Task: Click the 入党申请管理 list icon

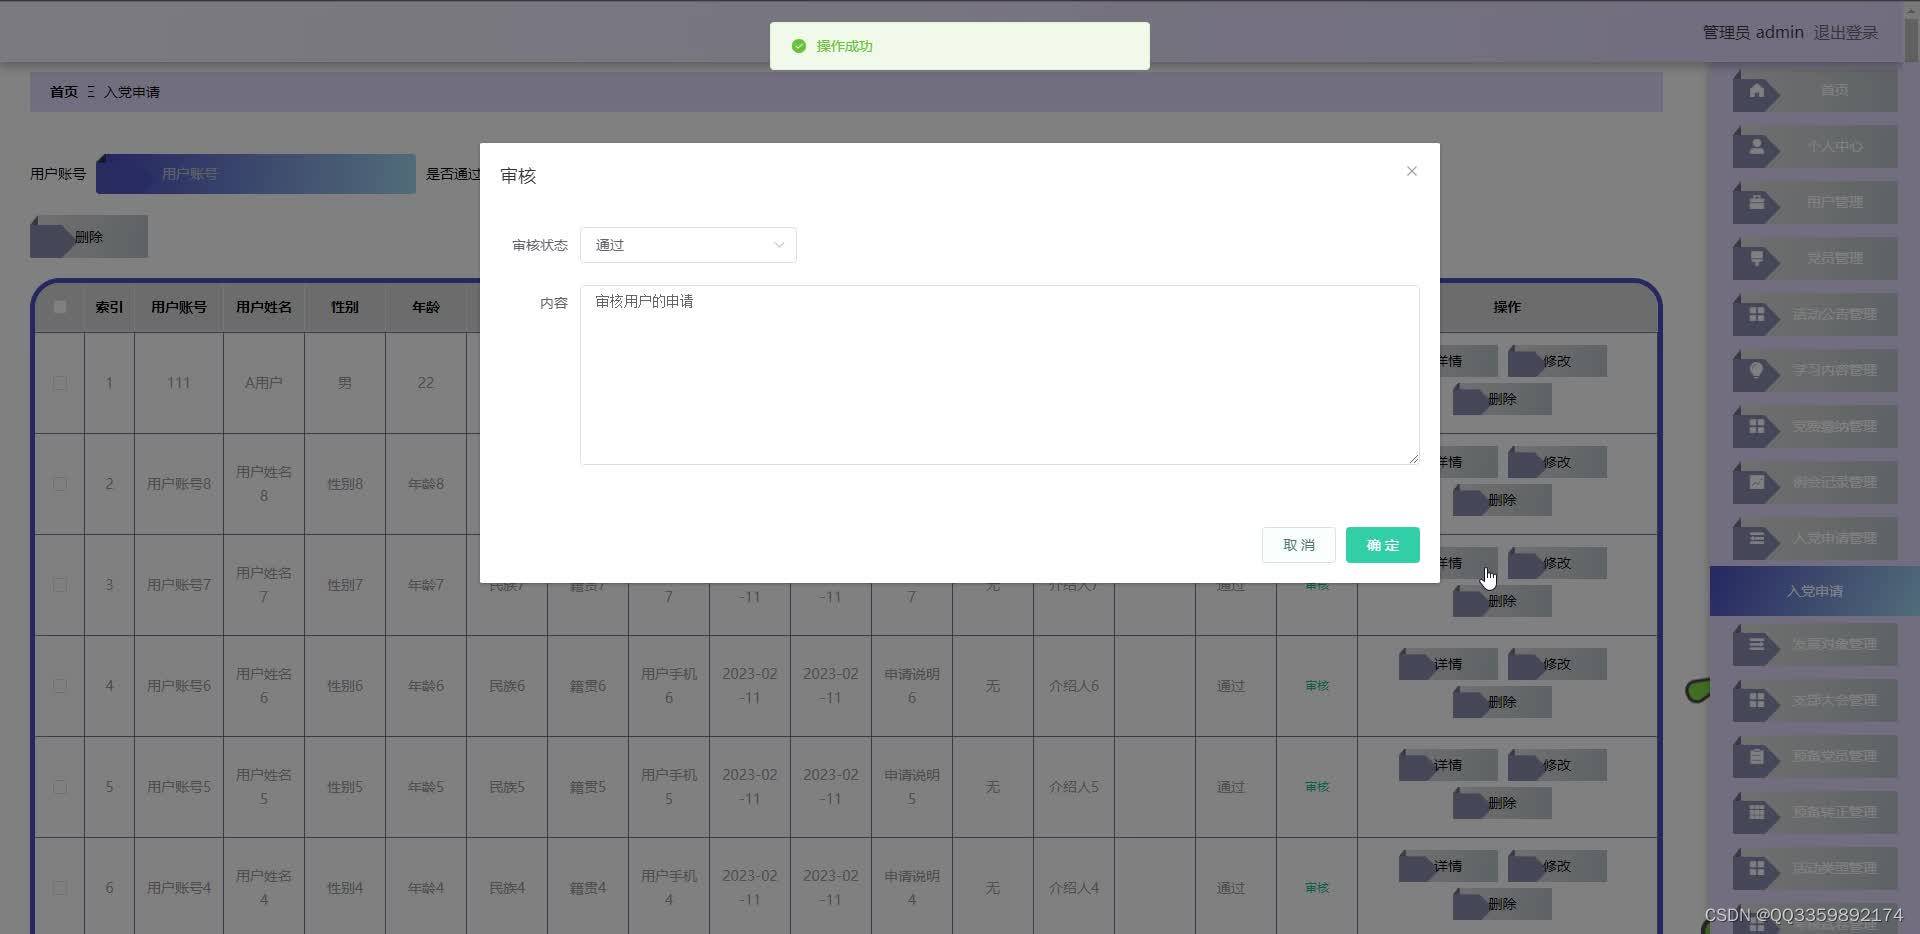Action: pyautogui.click(x=1756, y=539)
